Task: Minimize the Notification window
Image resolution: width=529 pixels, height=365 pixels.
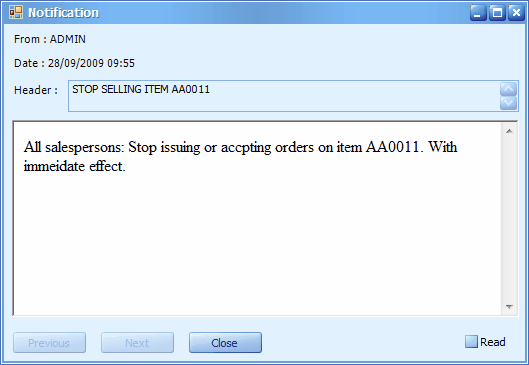Action: 478,13
